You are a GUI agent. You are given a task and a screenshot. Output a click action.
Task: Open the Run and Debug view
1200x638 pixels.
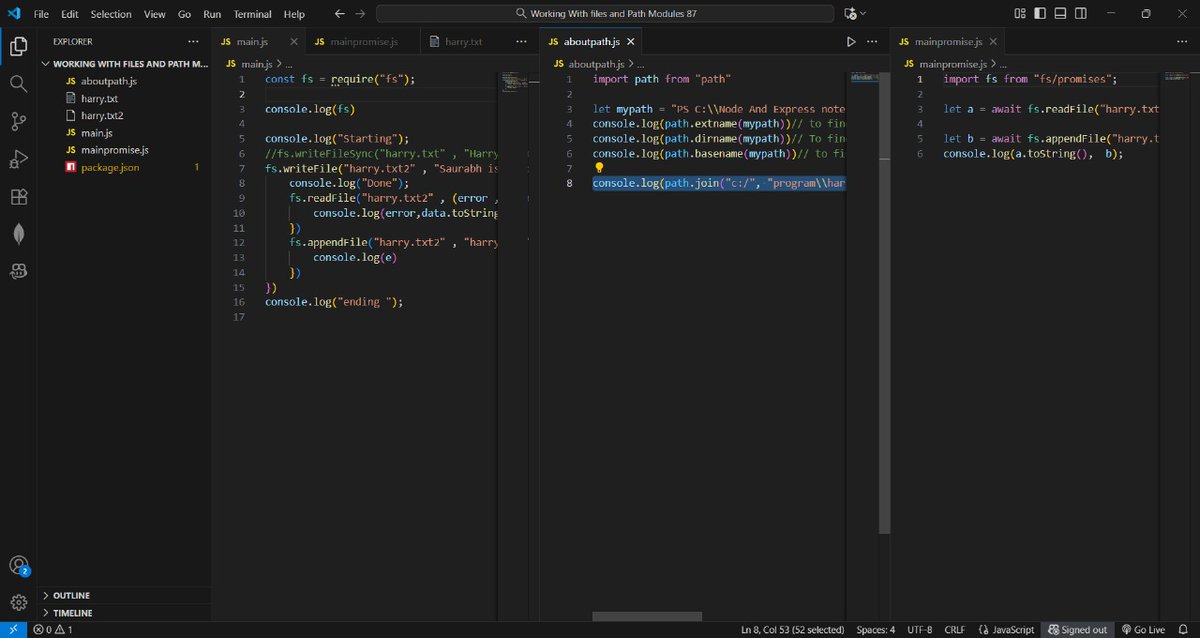click(18, 160)
